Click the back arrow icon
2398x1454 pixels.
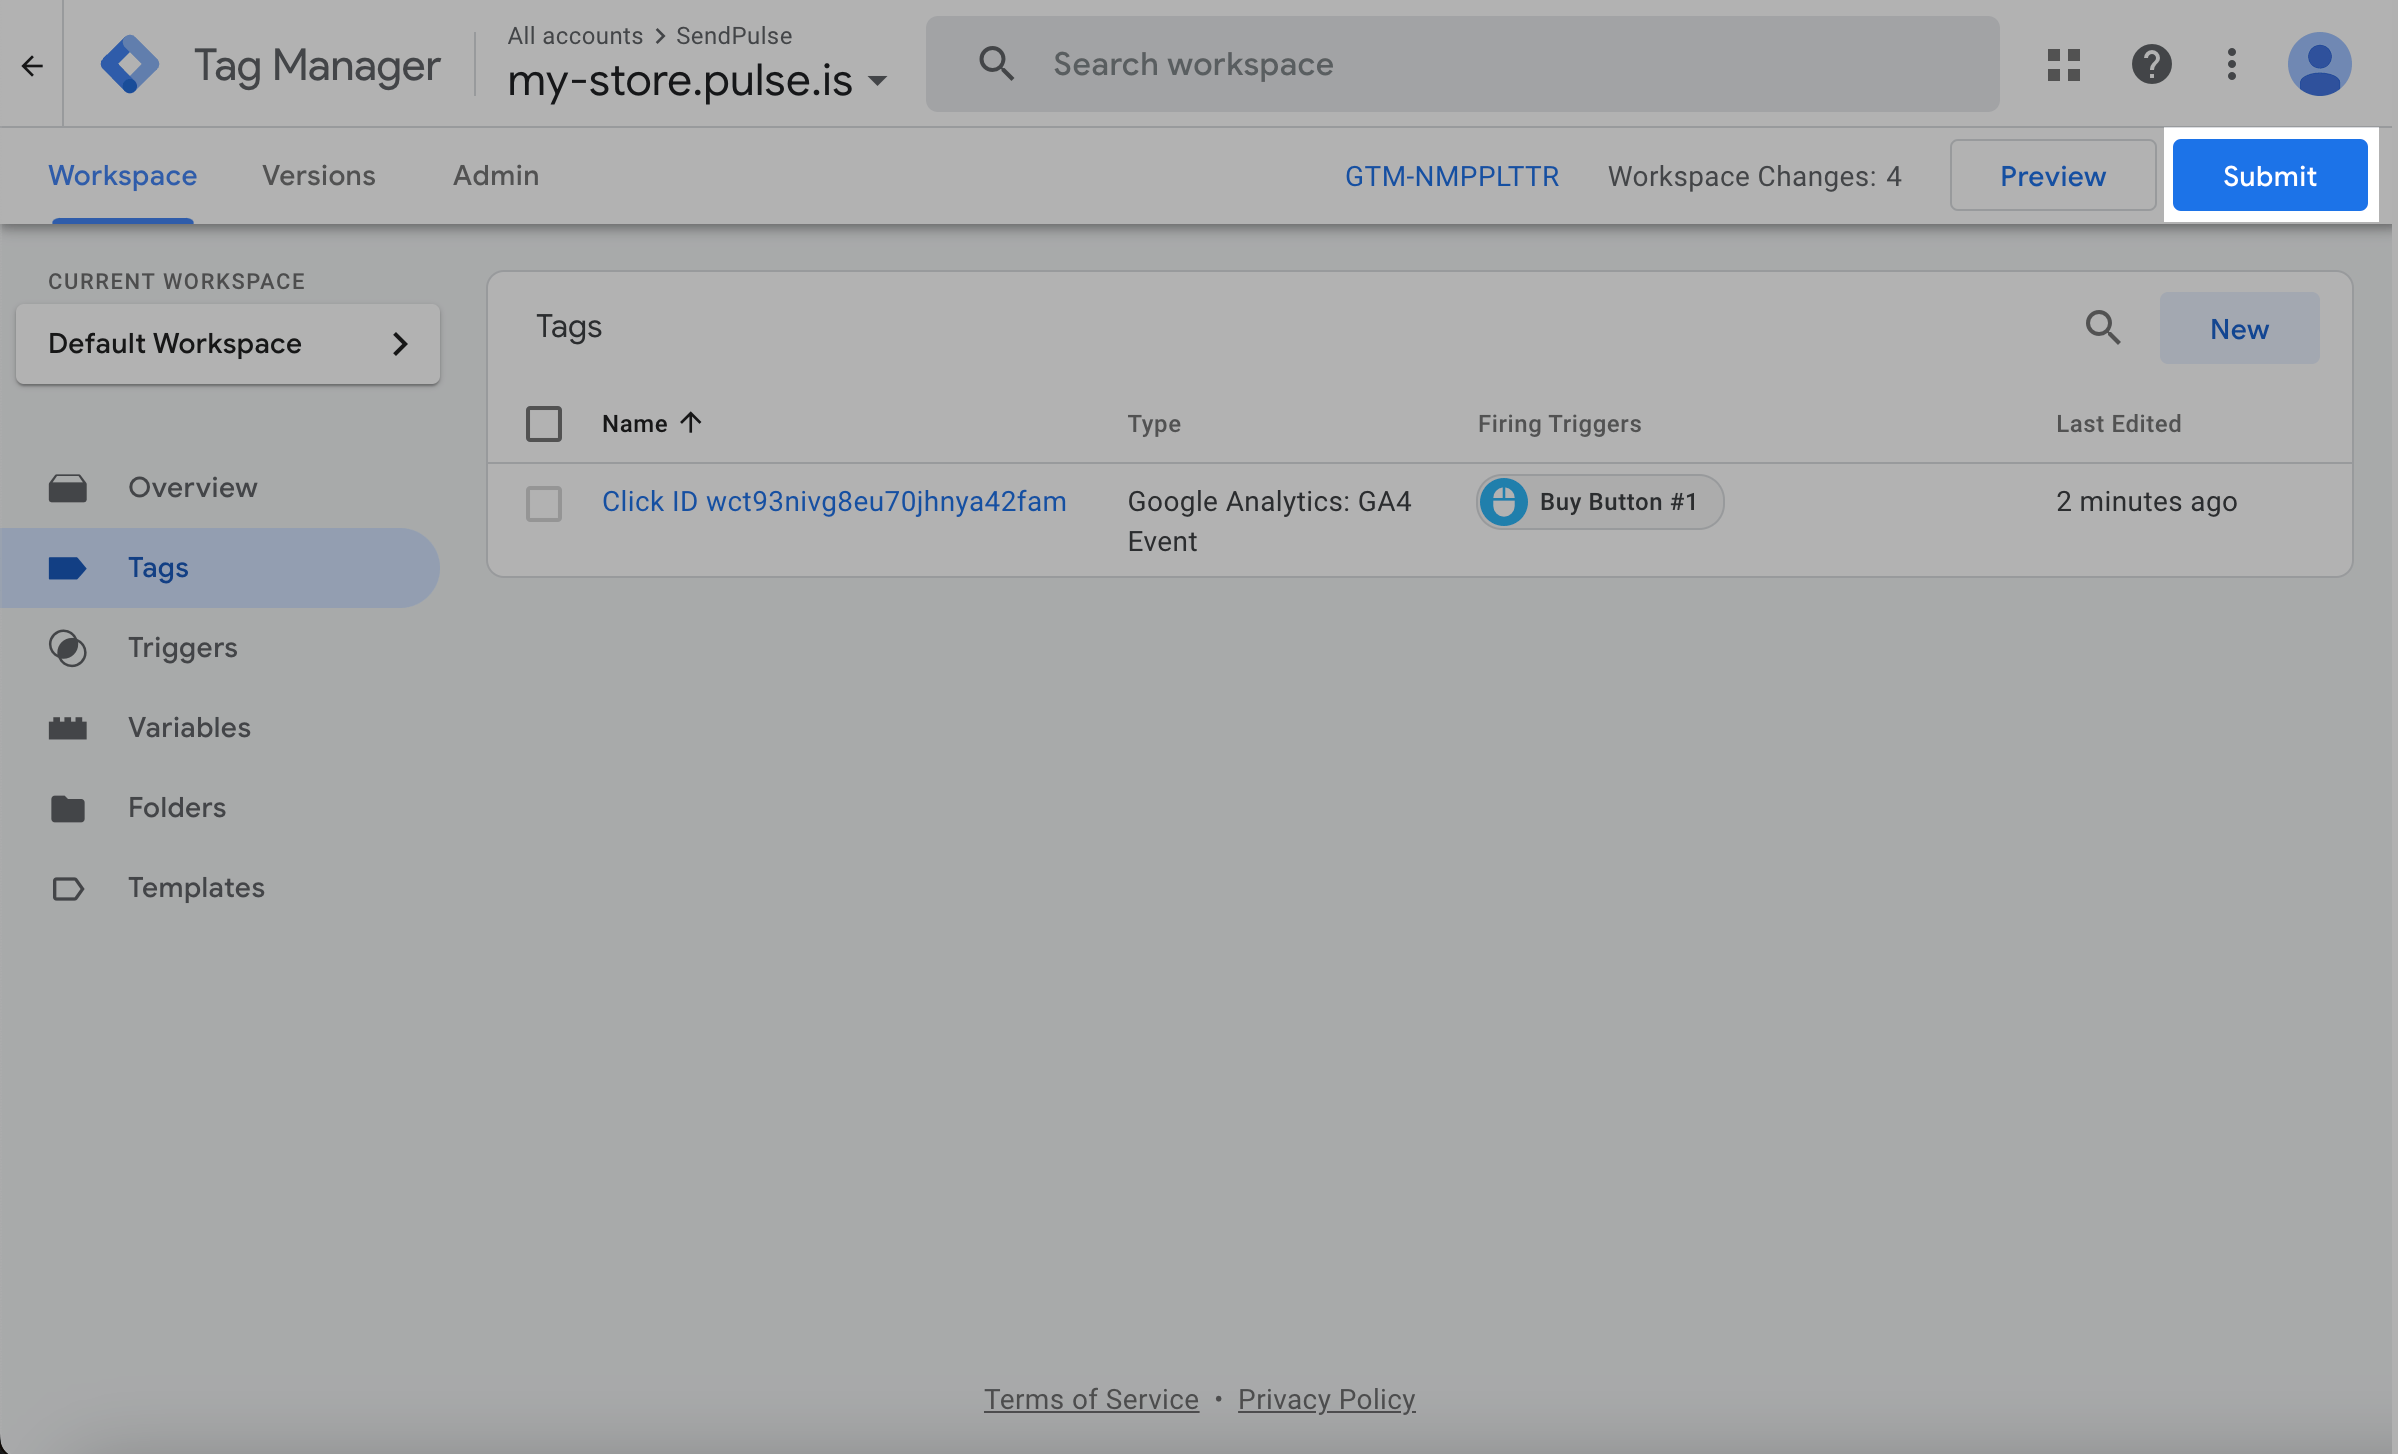pyautogui.click(x=32, y=66)
